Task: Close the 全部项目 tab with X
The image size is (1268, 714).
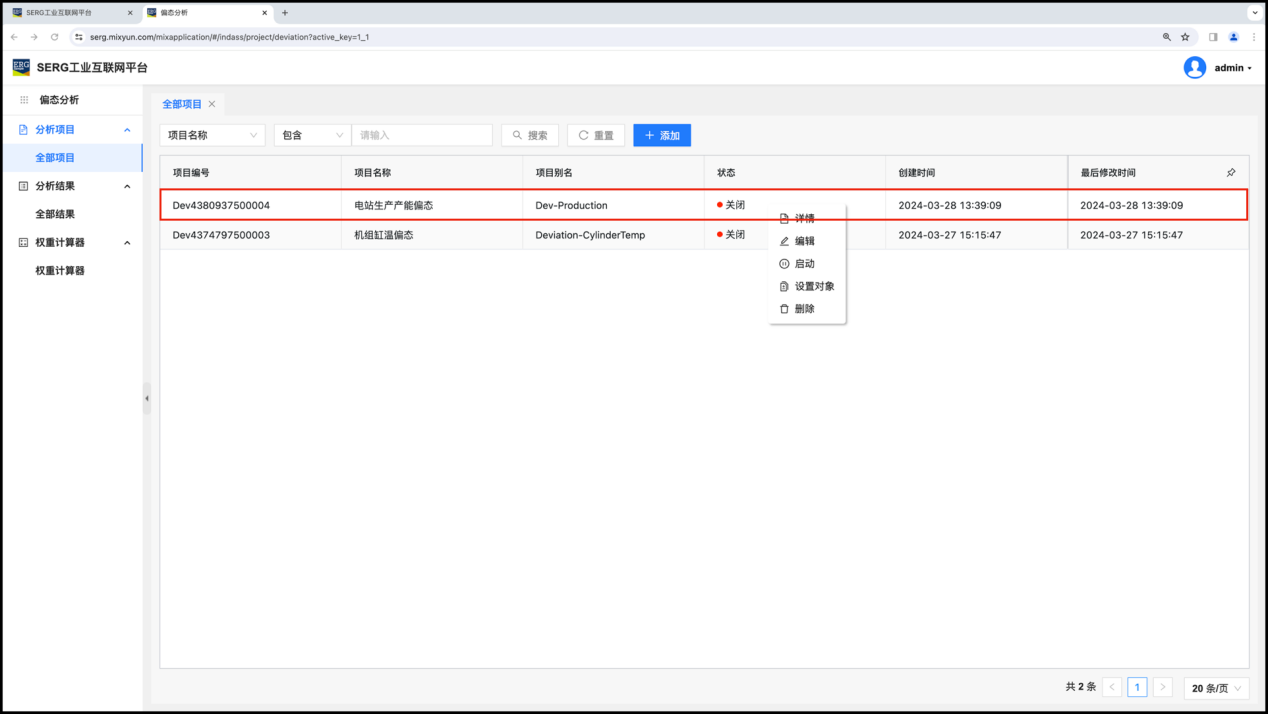Action: [x=212, y=104]
